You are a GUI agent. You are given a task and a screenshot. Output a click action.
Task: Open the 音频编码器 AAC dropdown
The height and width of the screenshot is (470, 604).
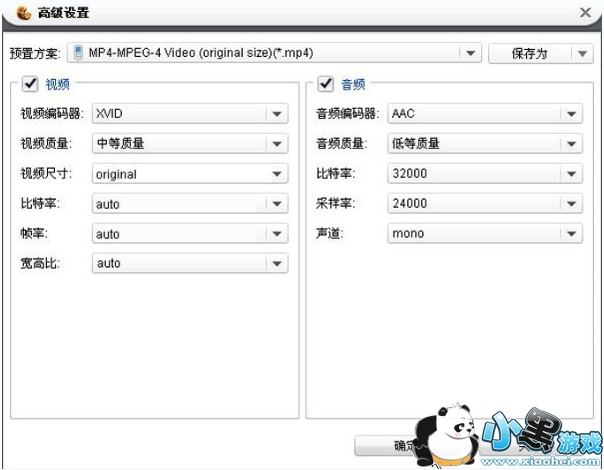click(485, 114)
